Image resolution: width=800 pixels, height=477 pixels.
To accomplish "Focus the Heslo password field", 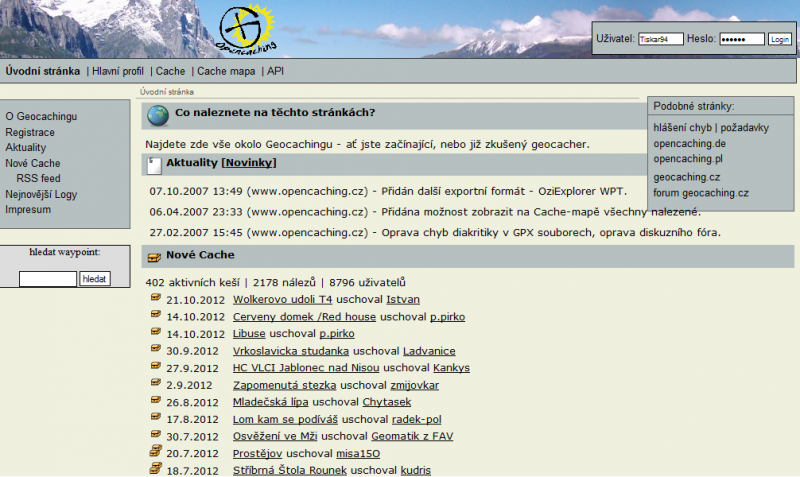I will point(741,39).
